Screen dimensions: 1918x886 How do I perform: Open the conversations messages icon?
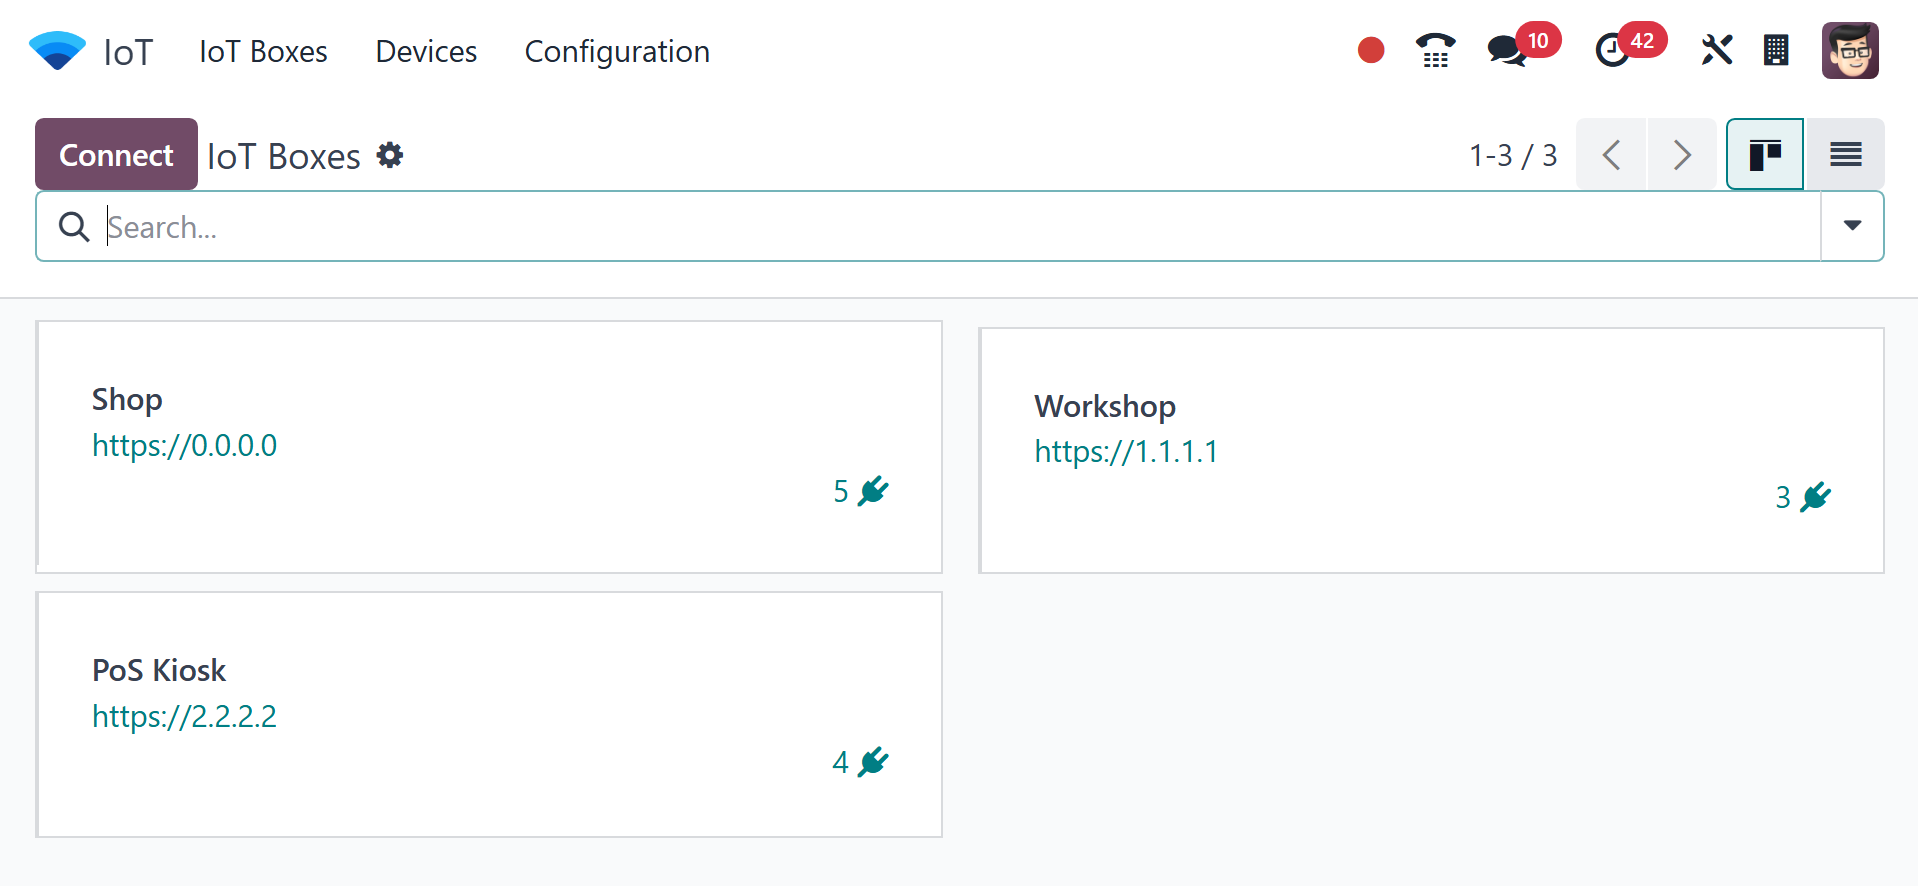(1506, 50)
